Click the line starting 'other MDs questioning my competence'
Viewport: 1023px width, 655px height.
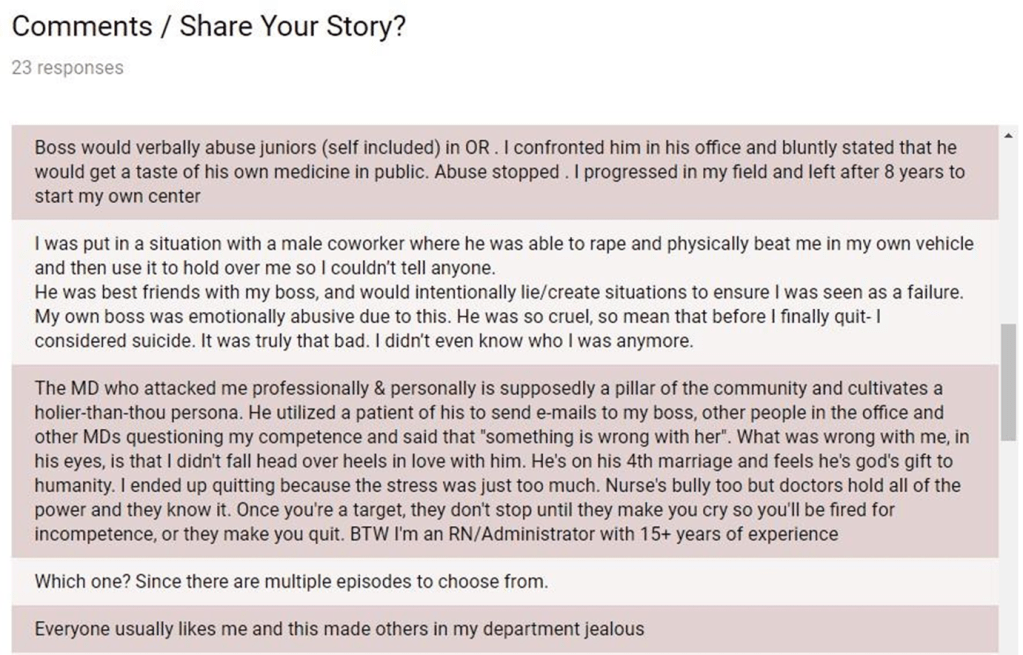[501, 437]
